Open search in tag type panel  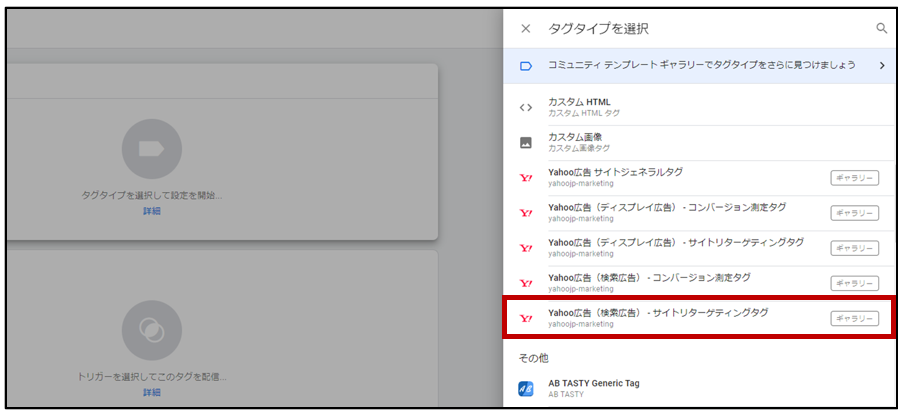point(881,29)
